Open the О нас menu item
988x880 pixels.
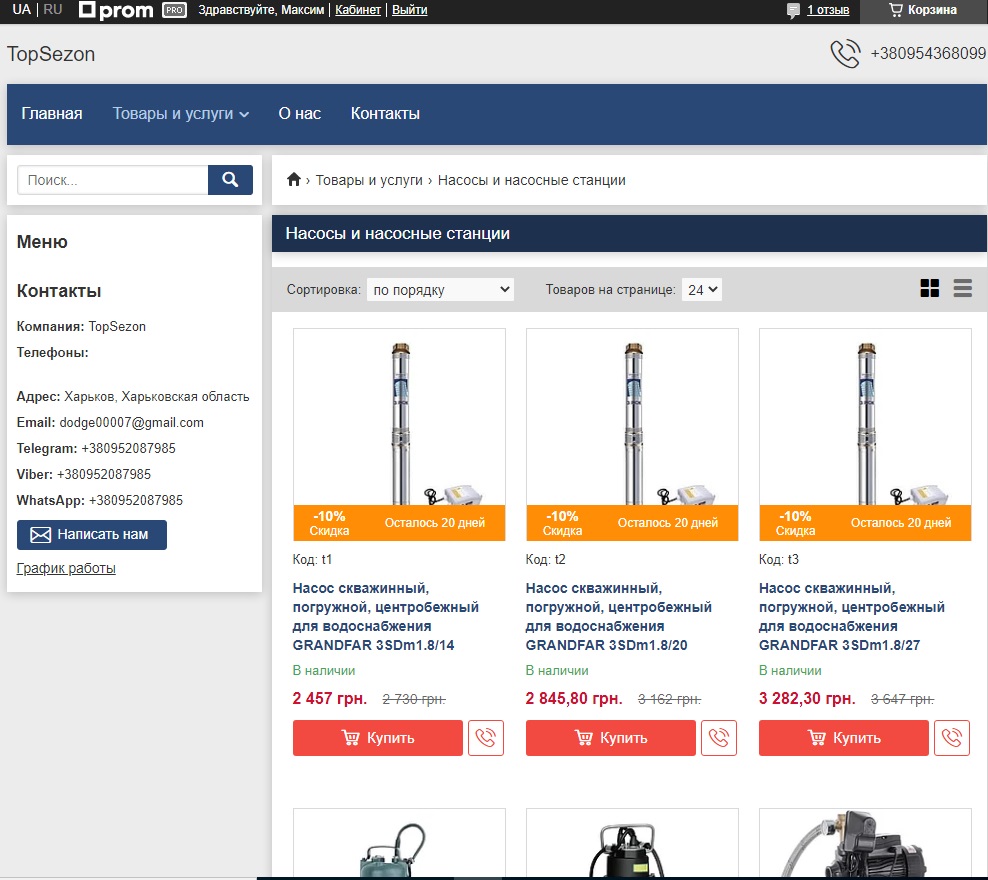300,113
